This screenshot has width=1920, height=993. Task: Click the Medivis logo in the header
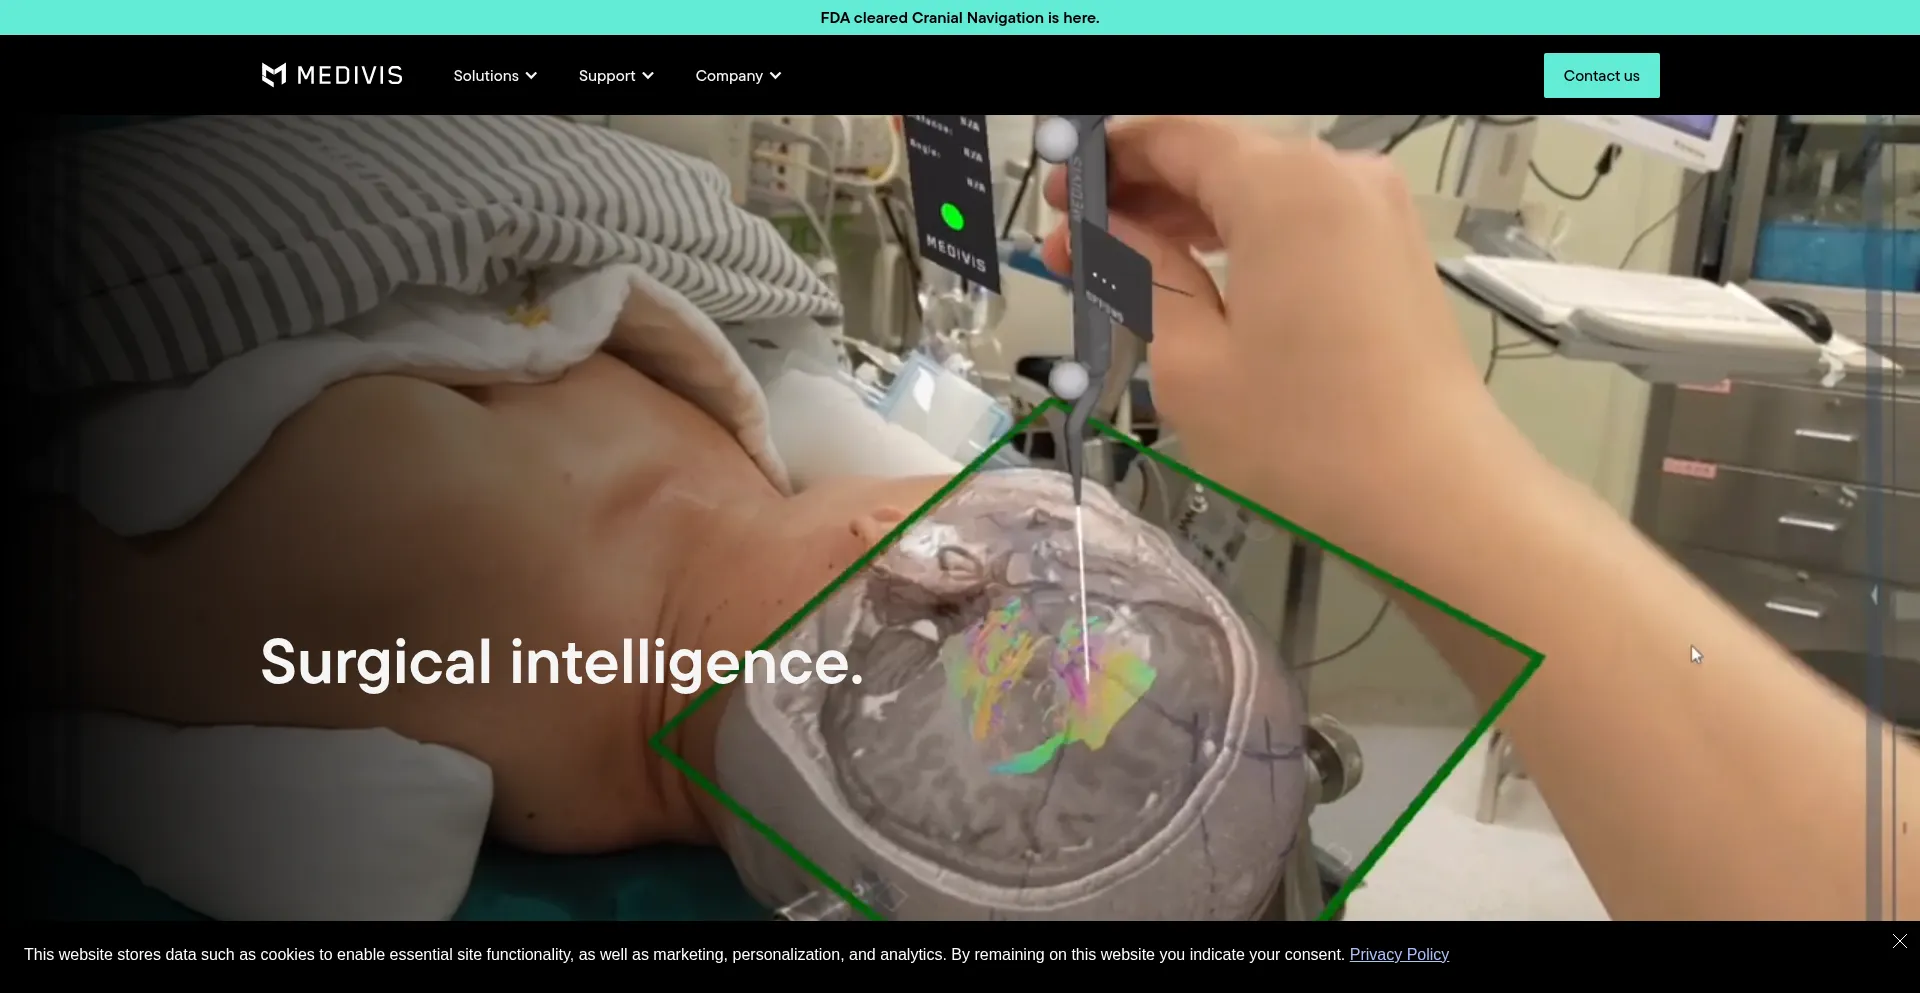point(332,75)
